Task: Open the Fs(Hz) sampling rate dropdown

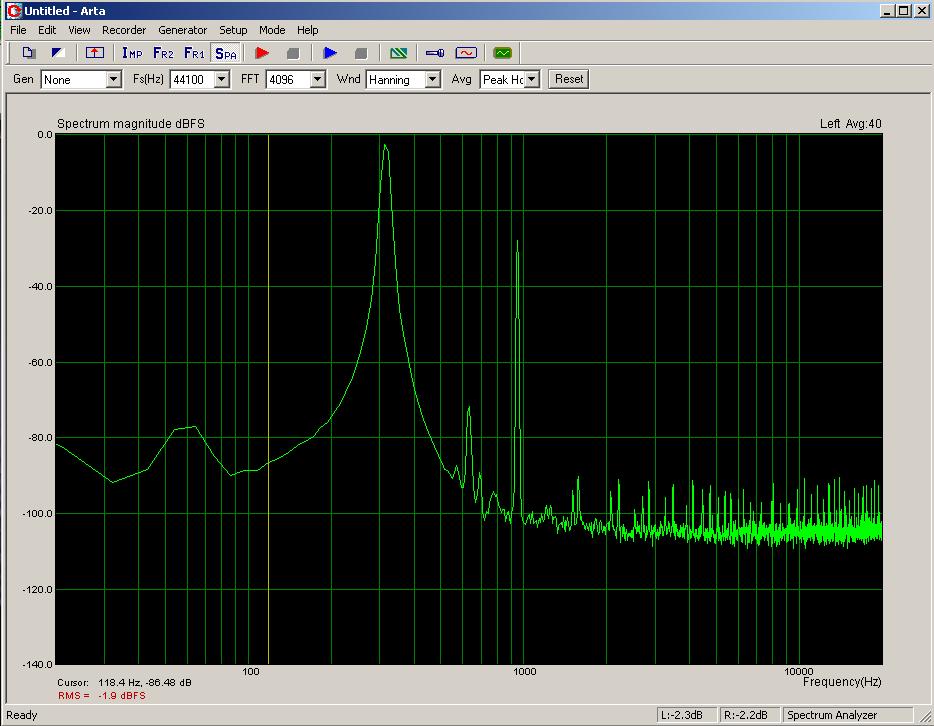Action: pyautogui.click(x=222, y=79)
